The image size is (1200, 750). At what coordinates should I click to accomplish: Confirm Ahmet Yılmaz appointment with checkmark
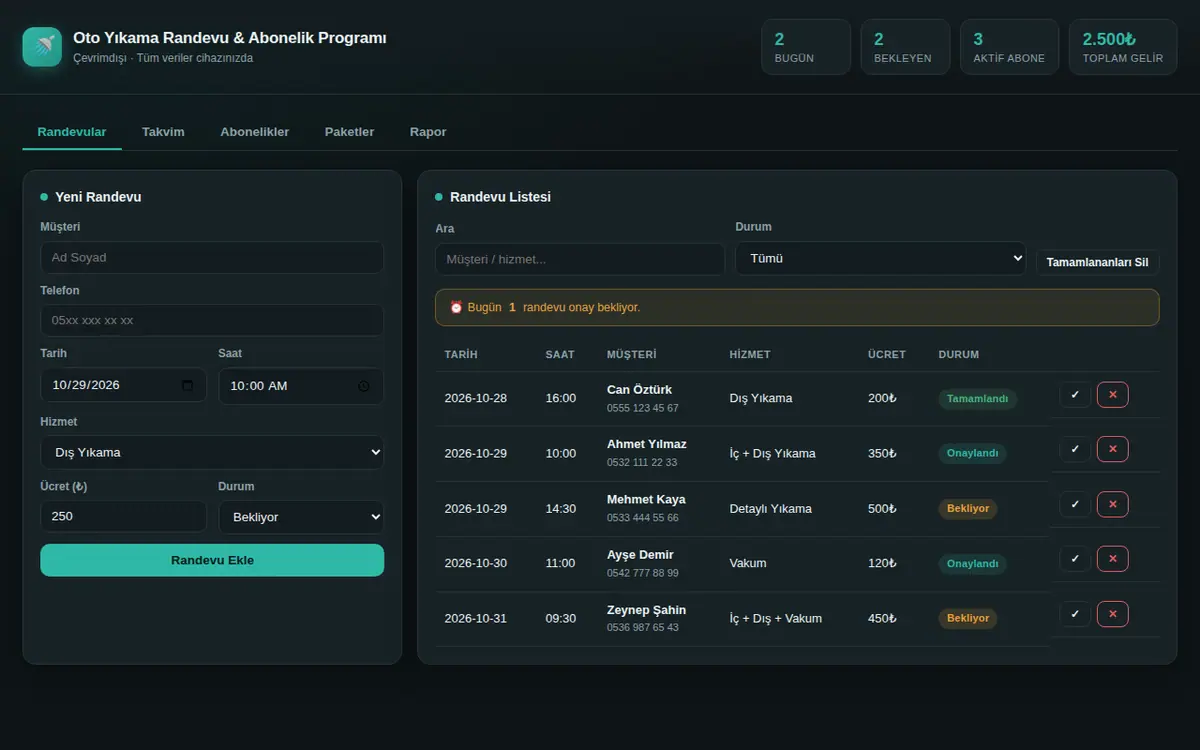coord(1075,450)
